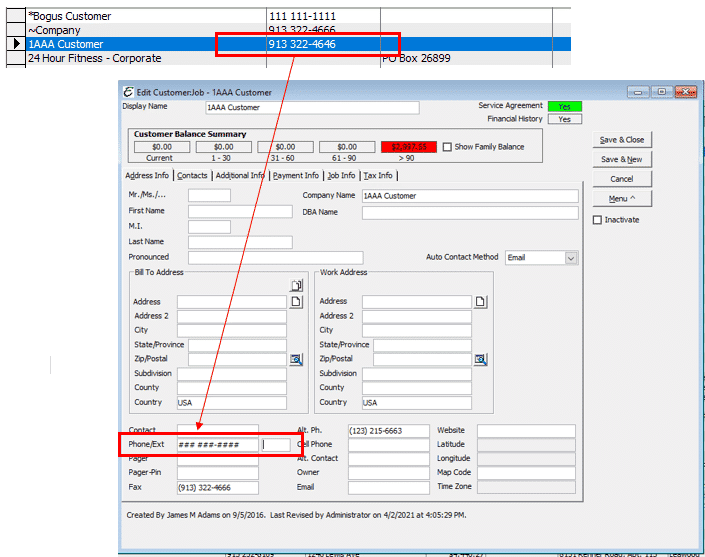Click Bill To Address field

point(232,302)
